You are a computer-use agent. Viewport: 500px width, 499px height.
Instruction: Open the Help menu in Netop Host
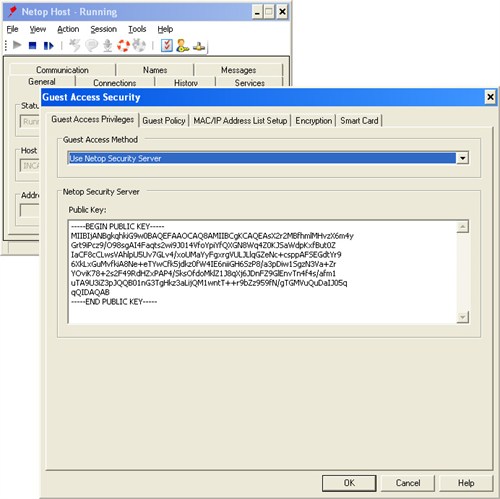[x=165, y=29]
